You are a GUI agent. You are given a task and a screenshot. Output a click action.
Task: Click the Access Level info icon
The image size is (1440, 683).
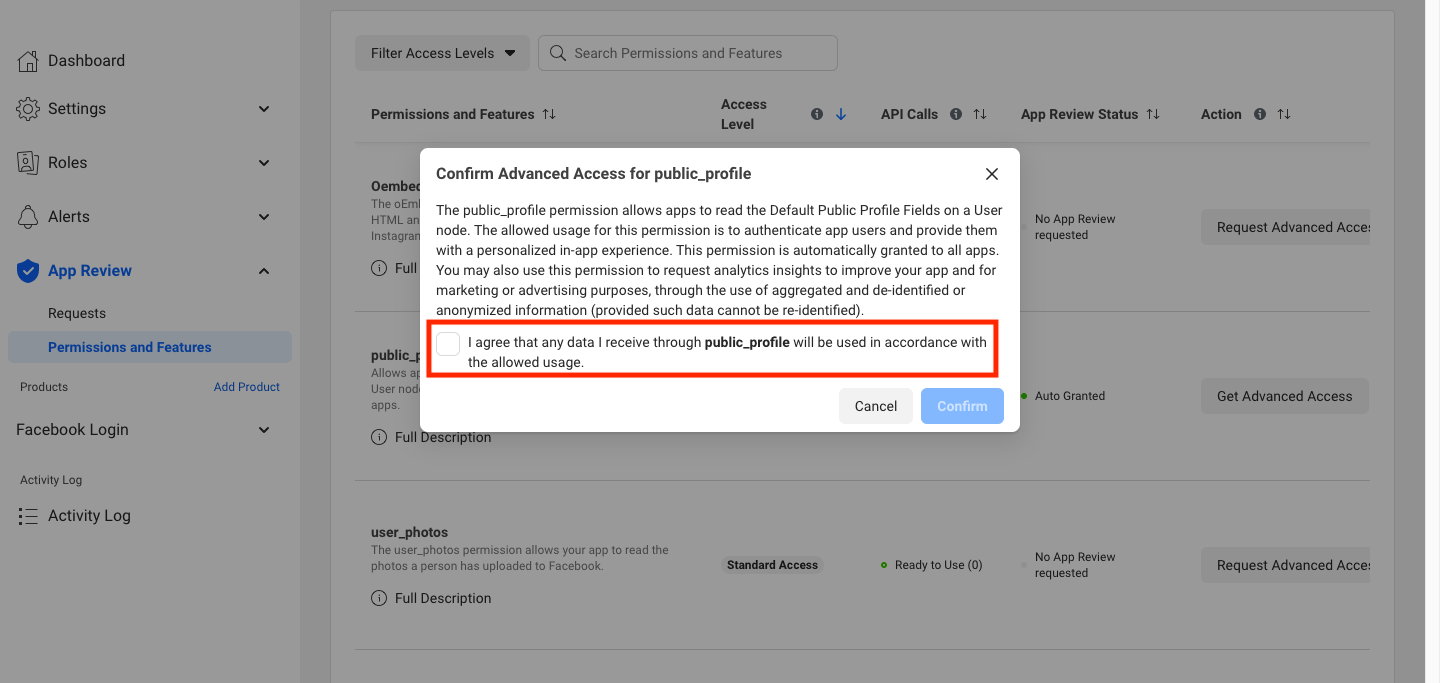[x=817, y=114]
